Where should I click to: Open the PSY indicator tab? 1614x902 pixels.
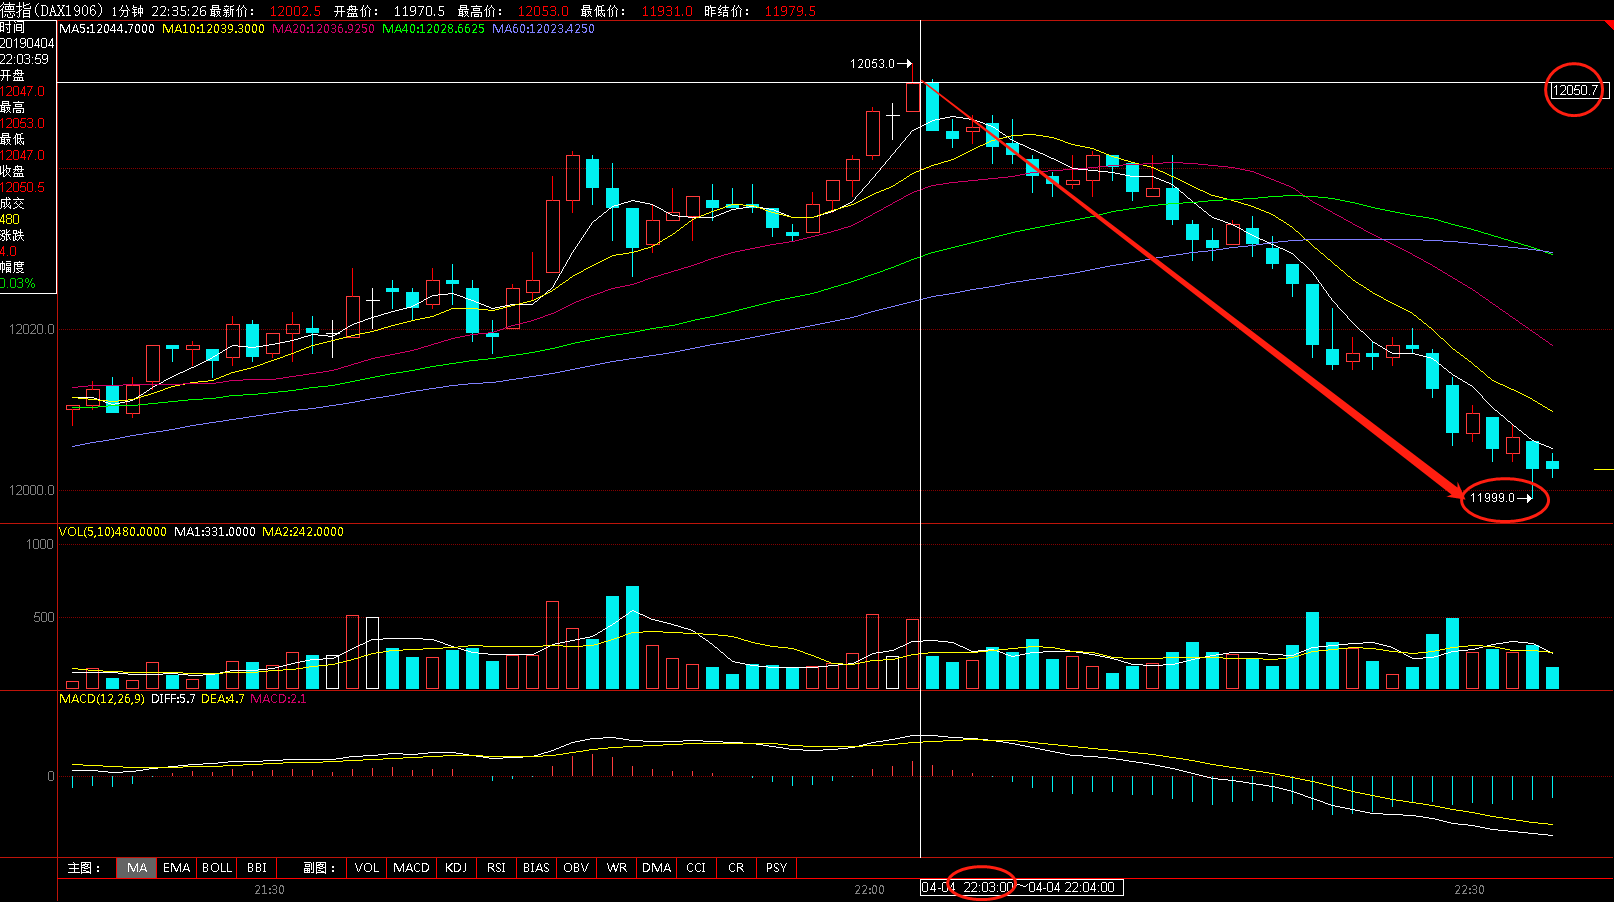(777, 868)
